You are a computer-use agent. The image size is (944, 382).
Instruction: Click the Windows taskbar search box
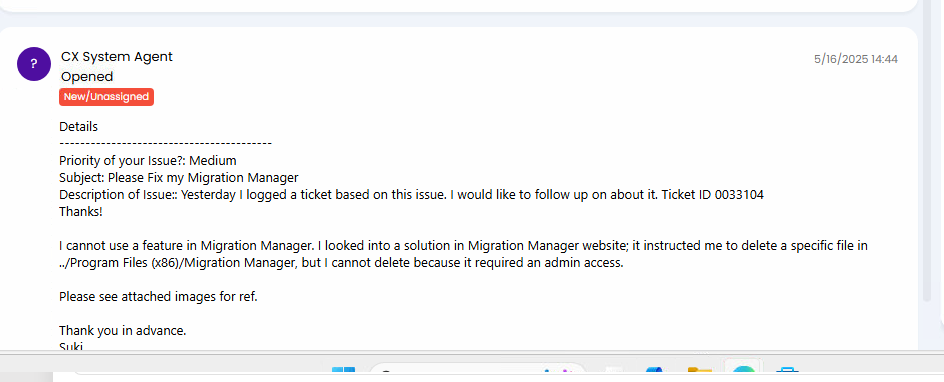[x=477, y=372]
